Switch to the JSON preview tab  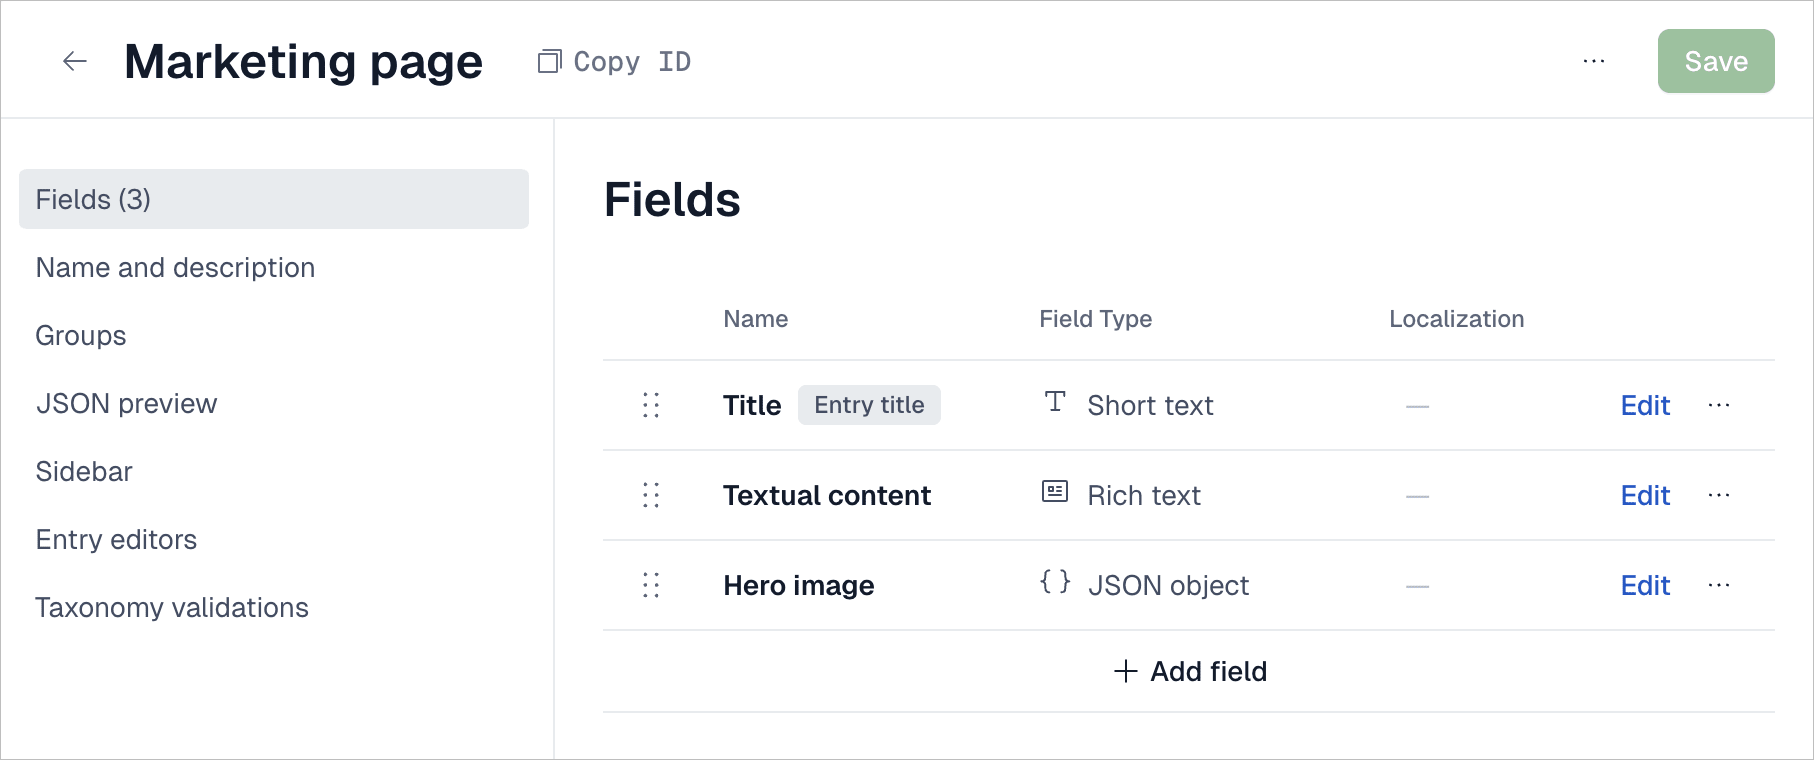tap(126, 404)
